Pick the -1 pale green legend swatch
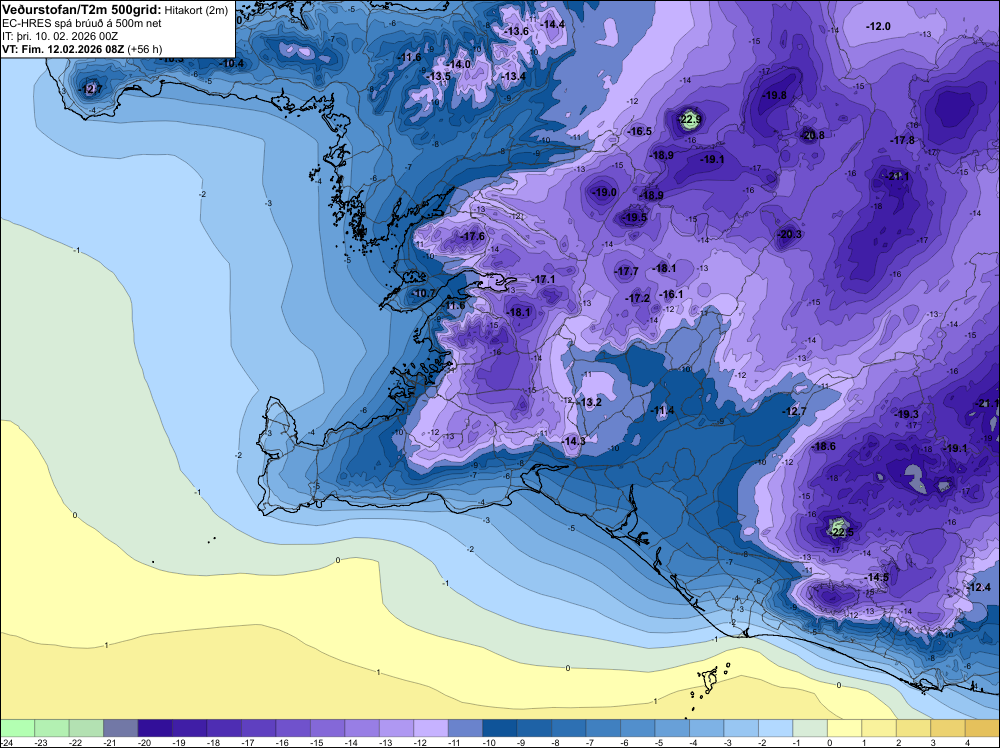This screenshot has width=1000, height=748. [x=810, y=728]
